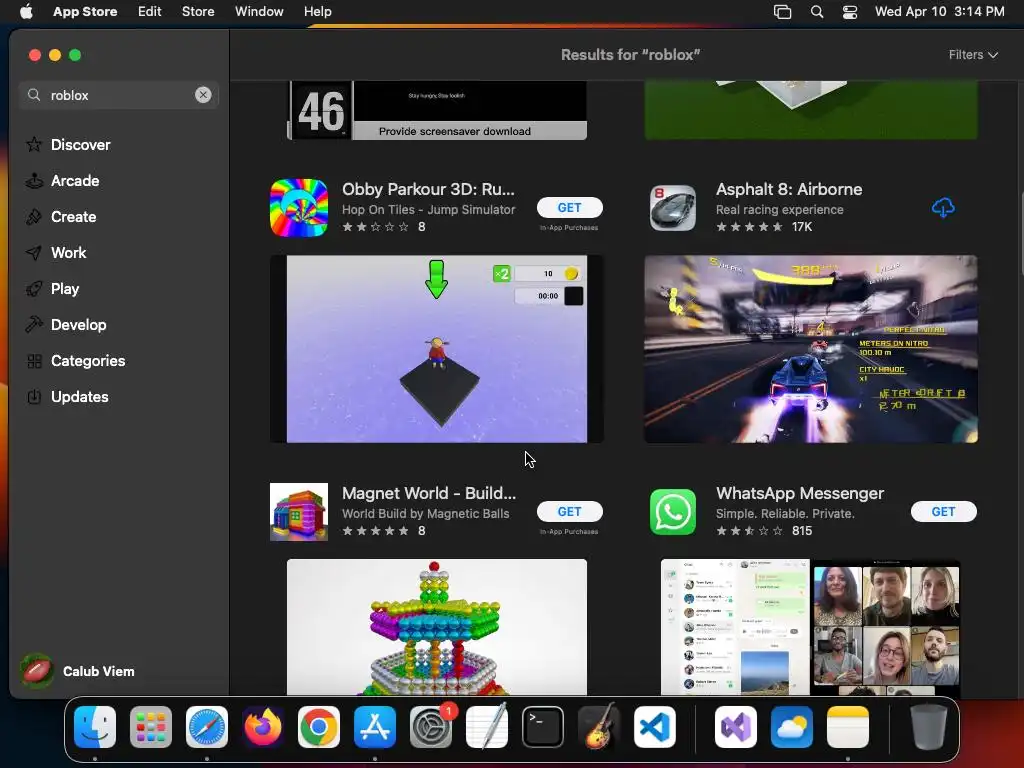Open TextEdit from the Dock
The width and height of the screenshot is (1024, 768).
coord(487,727)
